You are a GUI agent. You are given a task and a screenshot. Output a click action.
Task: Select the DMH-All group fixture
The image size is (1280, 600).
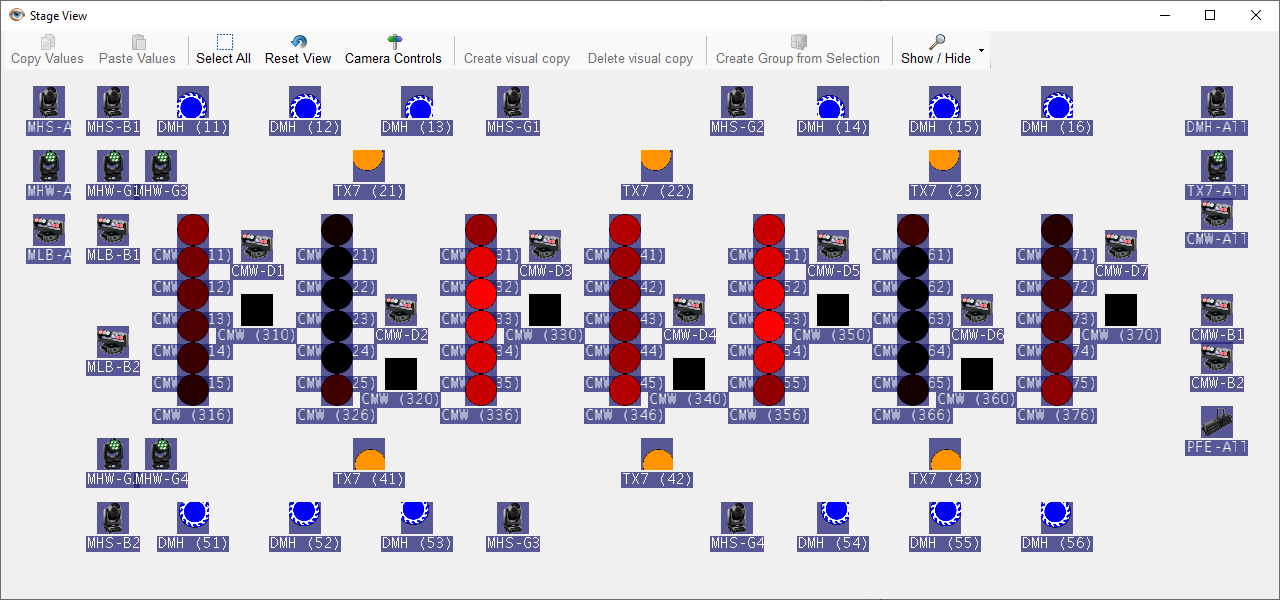[1217, 102]
